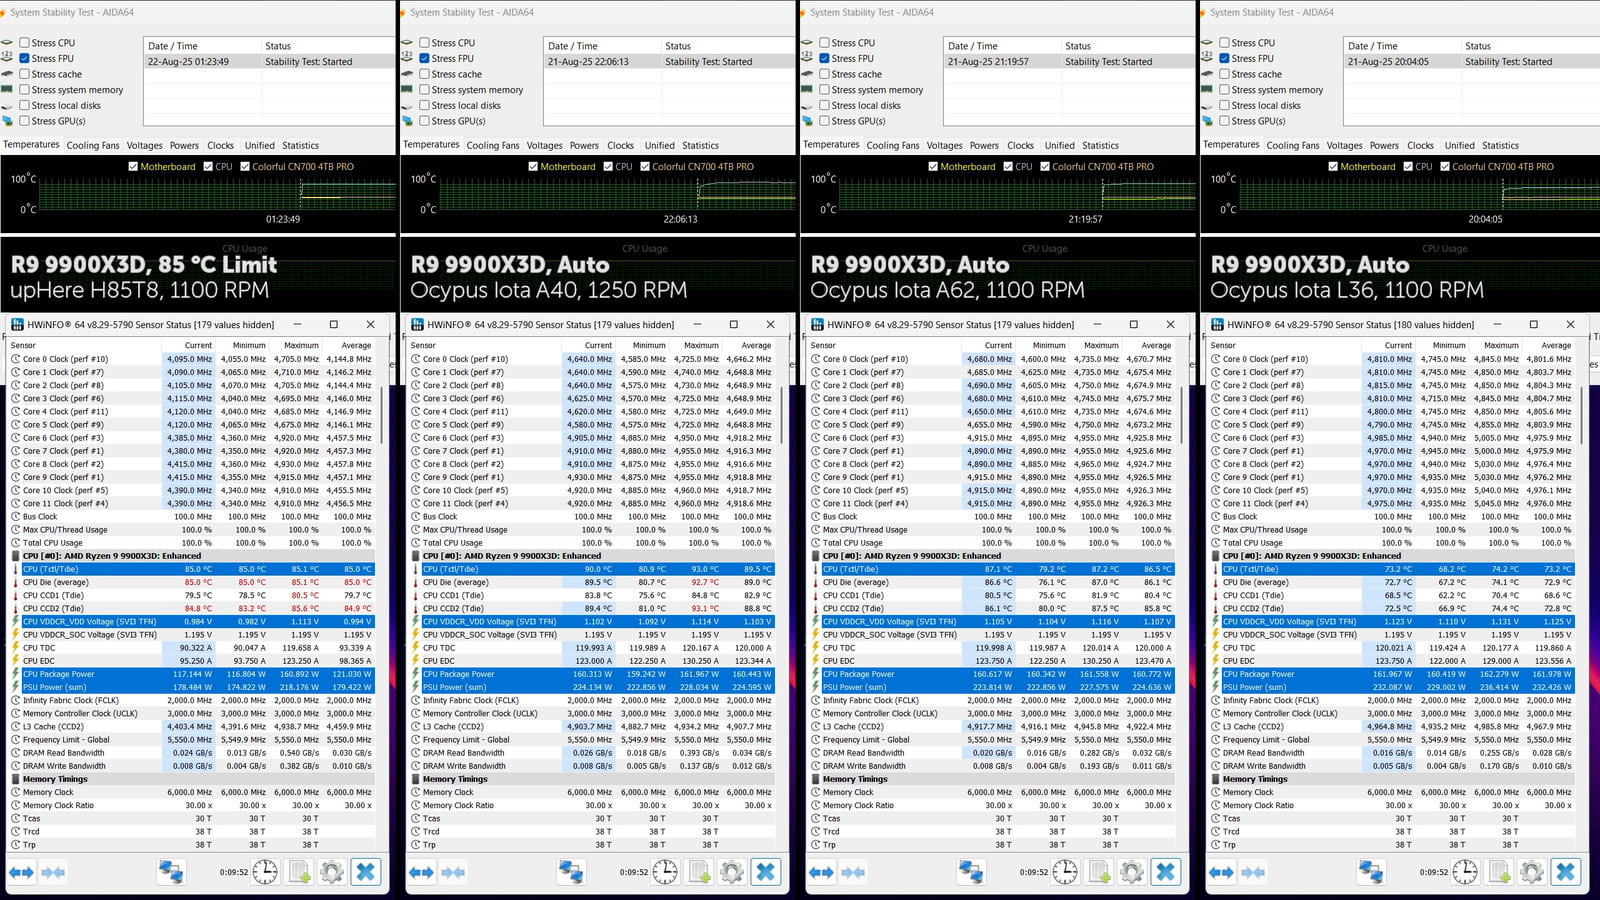Click the Minimum column header in HWiNFO under the Iota L36 banner

(1444, 345)
